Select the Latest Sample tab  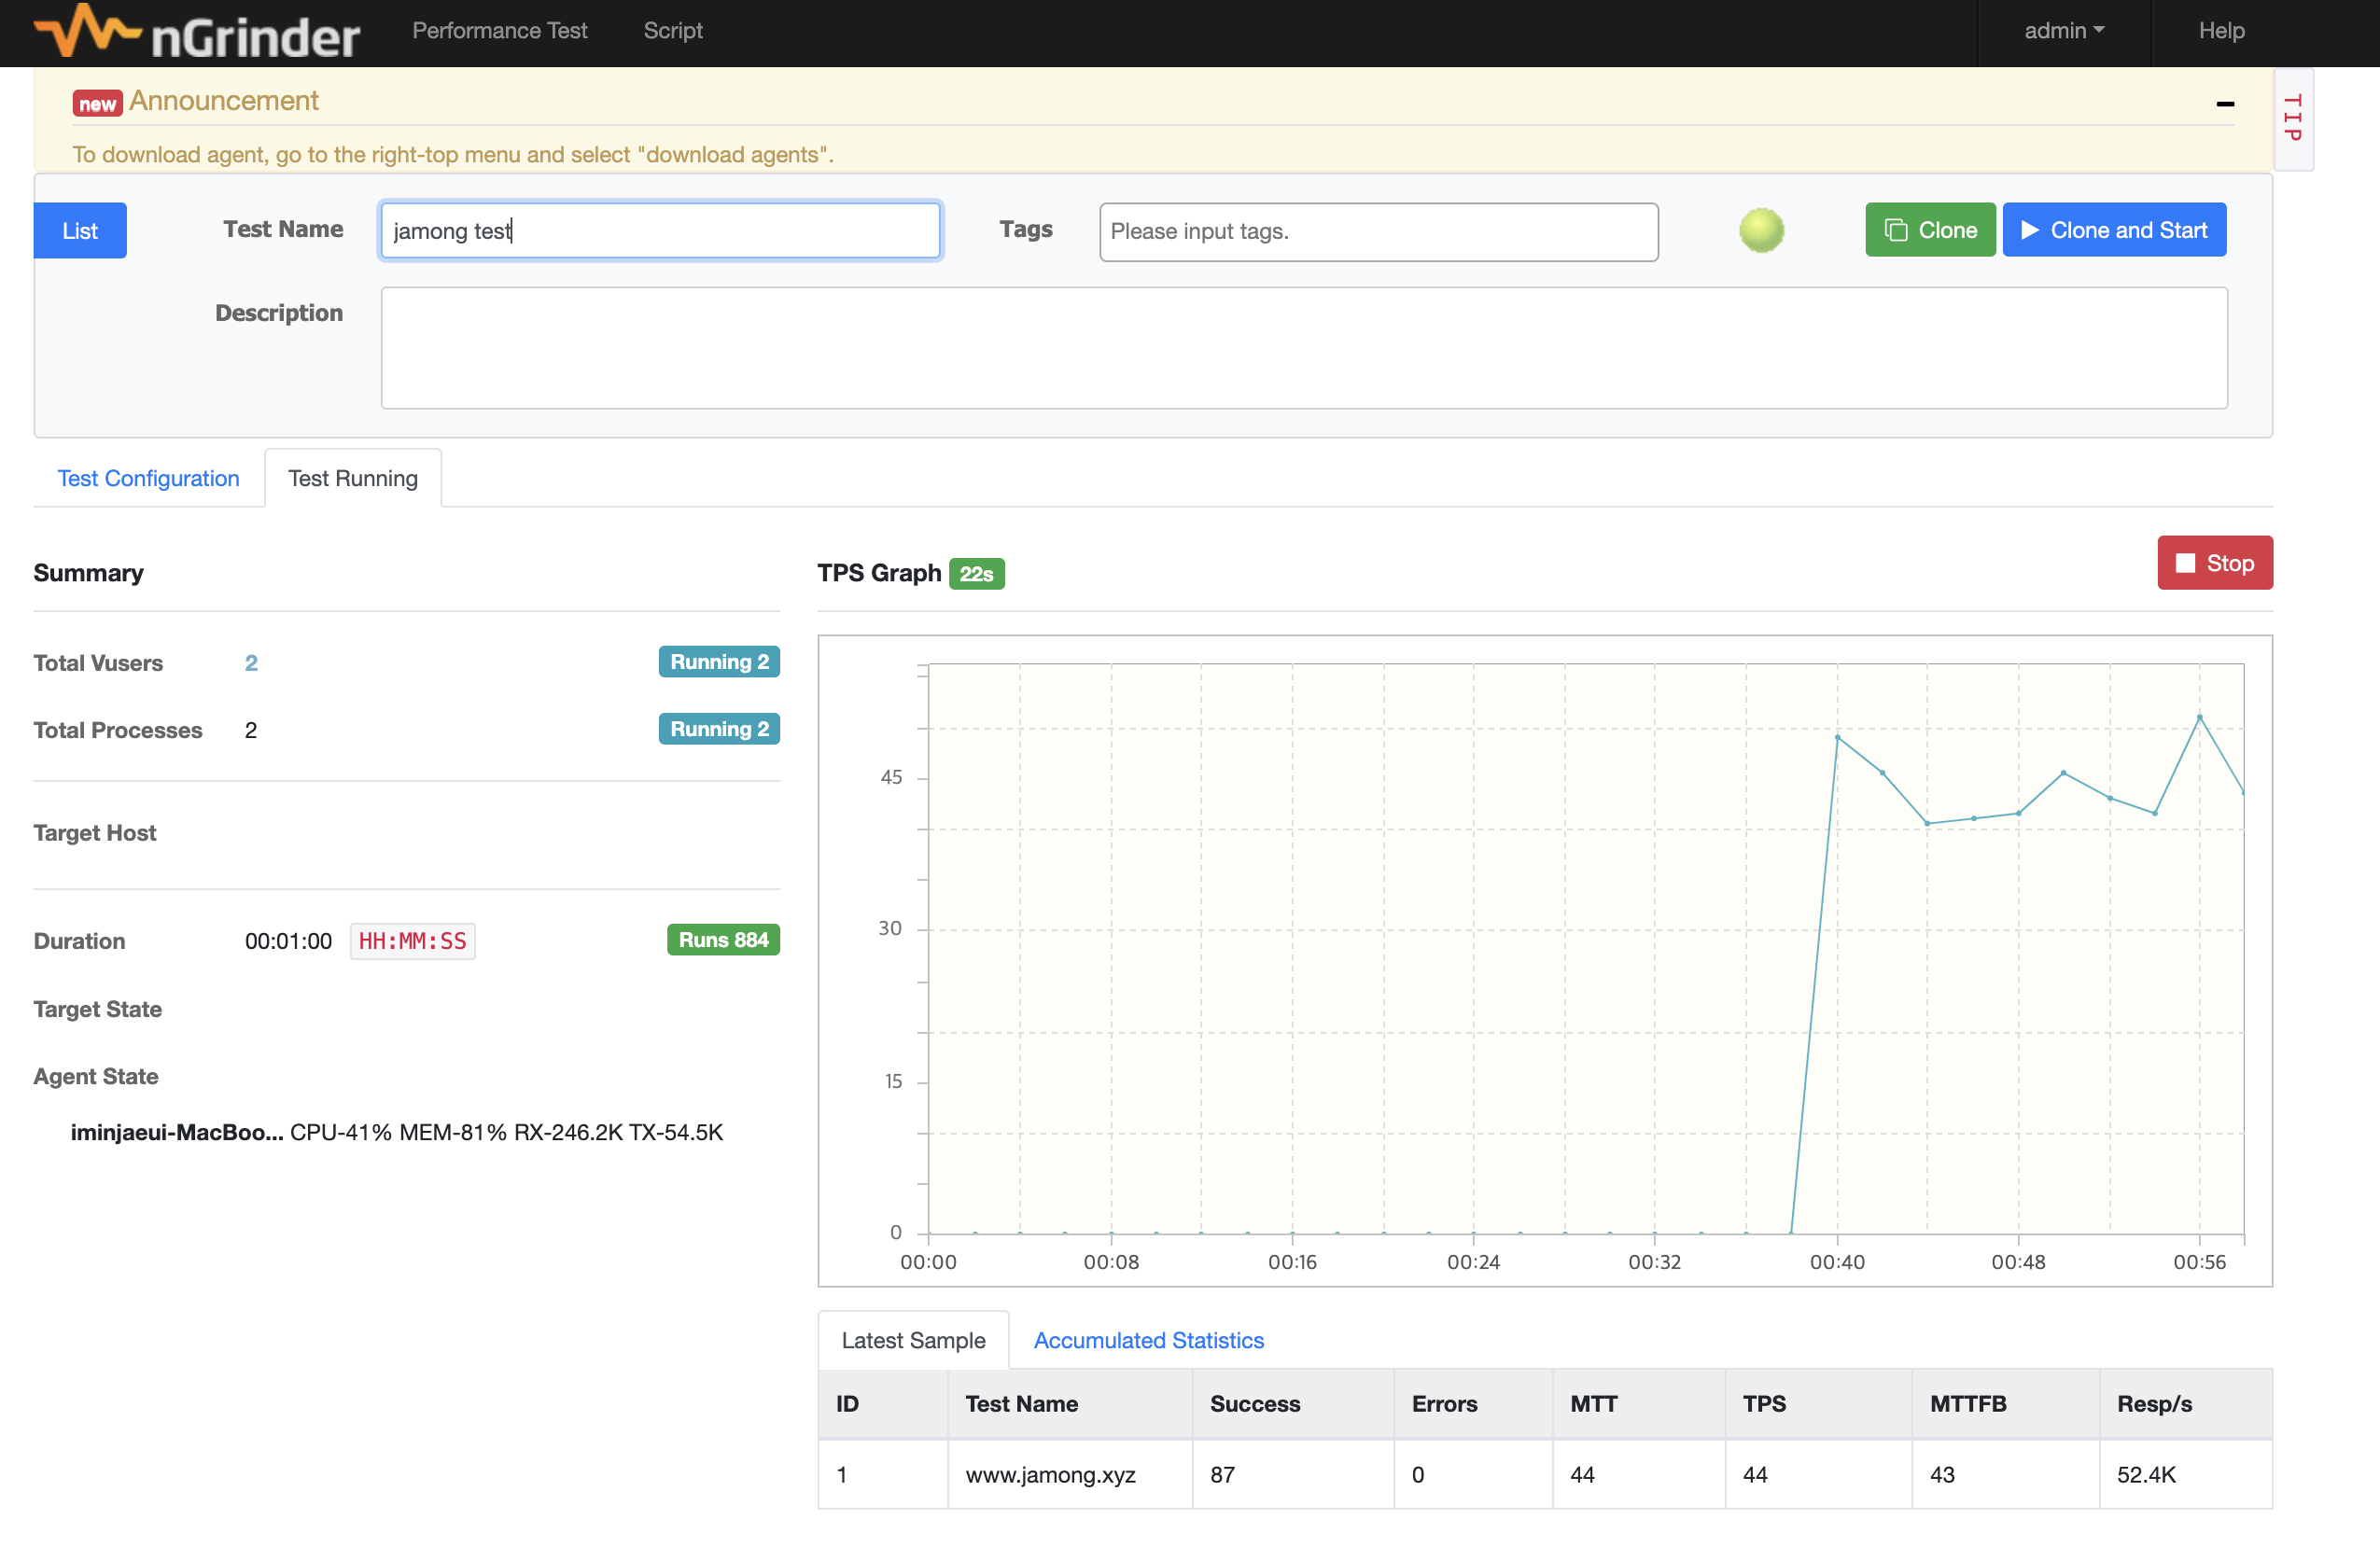[913, 1340]
